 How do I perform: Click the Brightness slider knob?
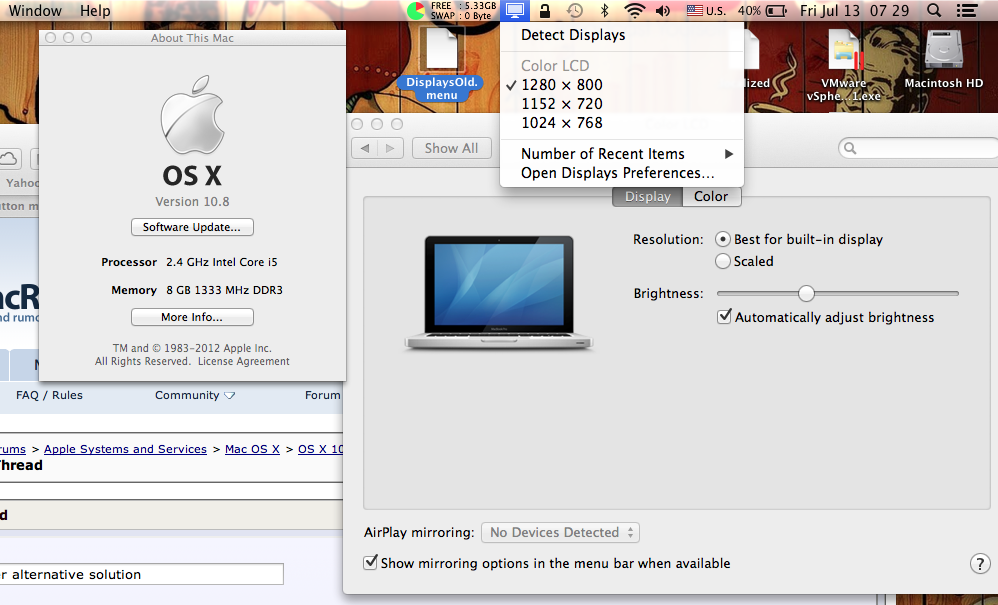tap(806, 293)
